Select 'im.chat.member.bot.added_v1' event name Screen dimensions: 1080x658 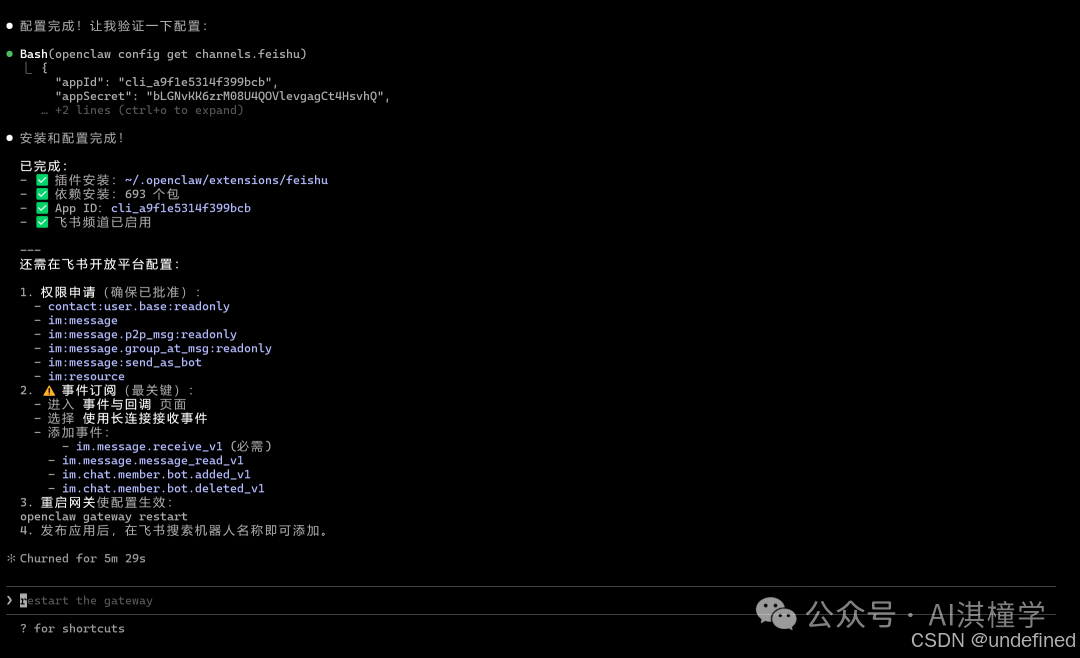(x=156, y=474)
